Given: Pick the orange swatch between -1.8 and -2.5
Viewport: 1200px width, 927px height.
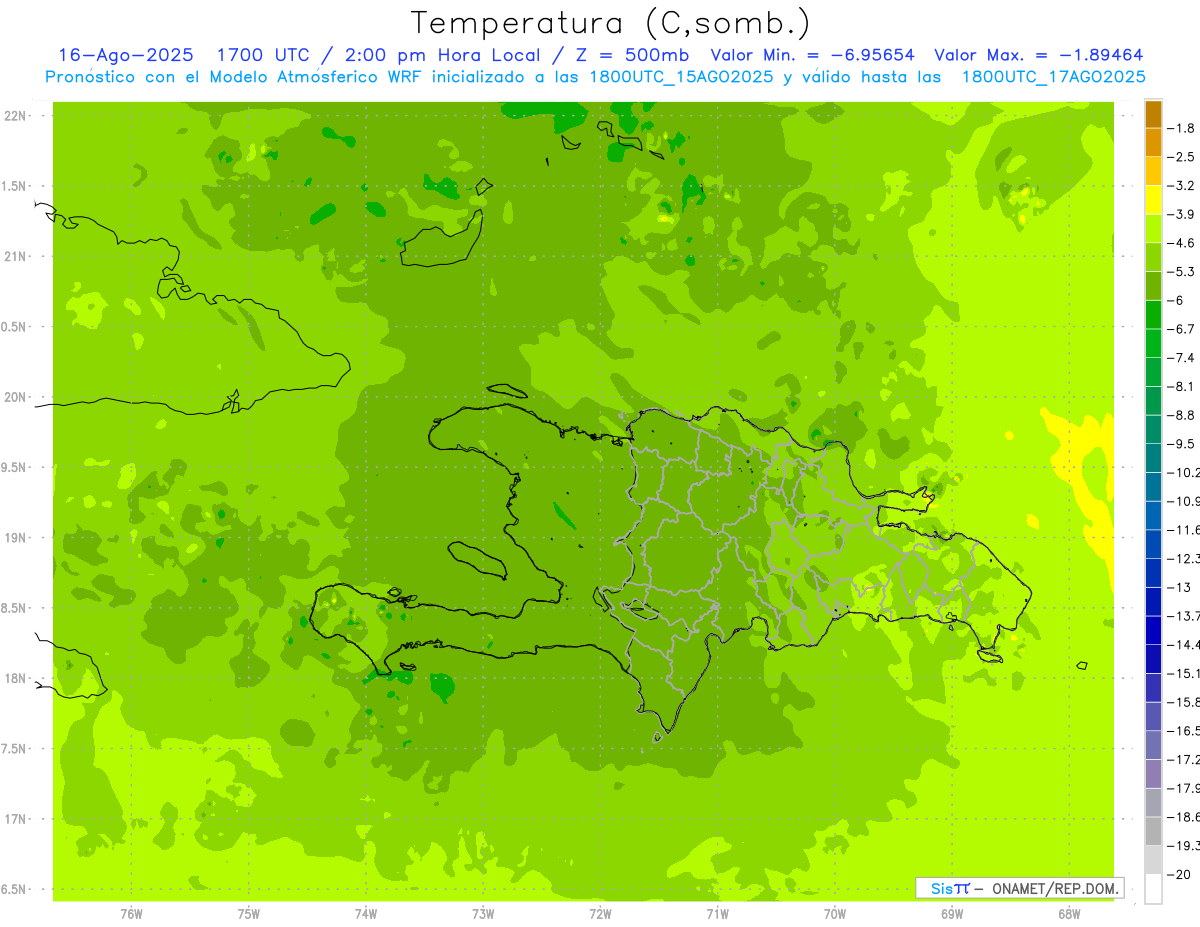Looking at the screenshot, I should pyautogui.click(x=1154, y=142).
